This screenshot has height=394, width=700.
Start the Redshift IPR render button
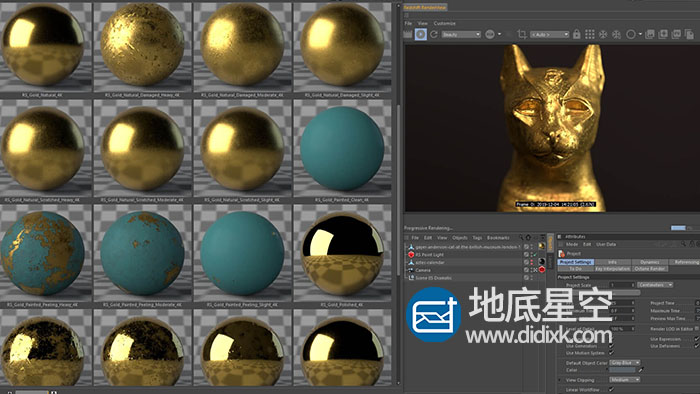click(420, 34)
